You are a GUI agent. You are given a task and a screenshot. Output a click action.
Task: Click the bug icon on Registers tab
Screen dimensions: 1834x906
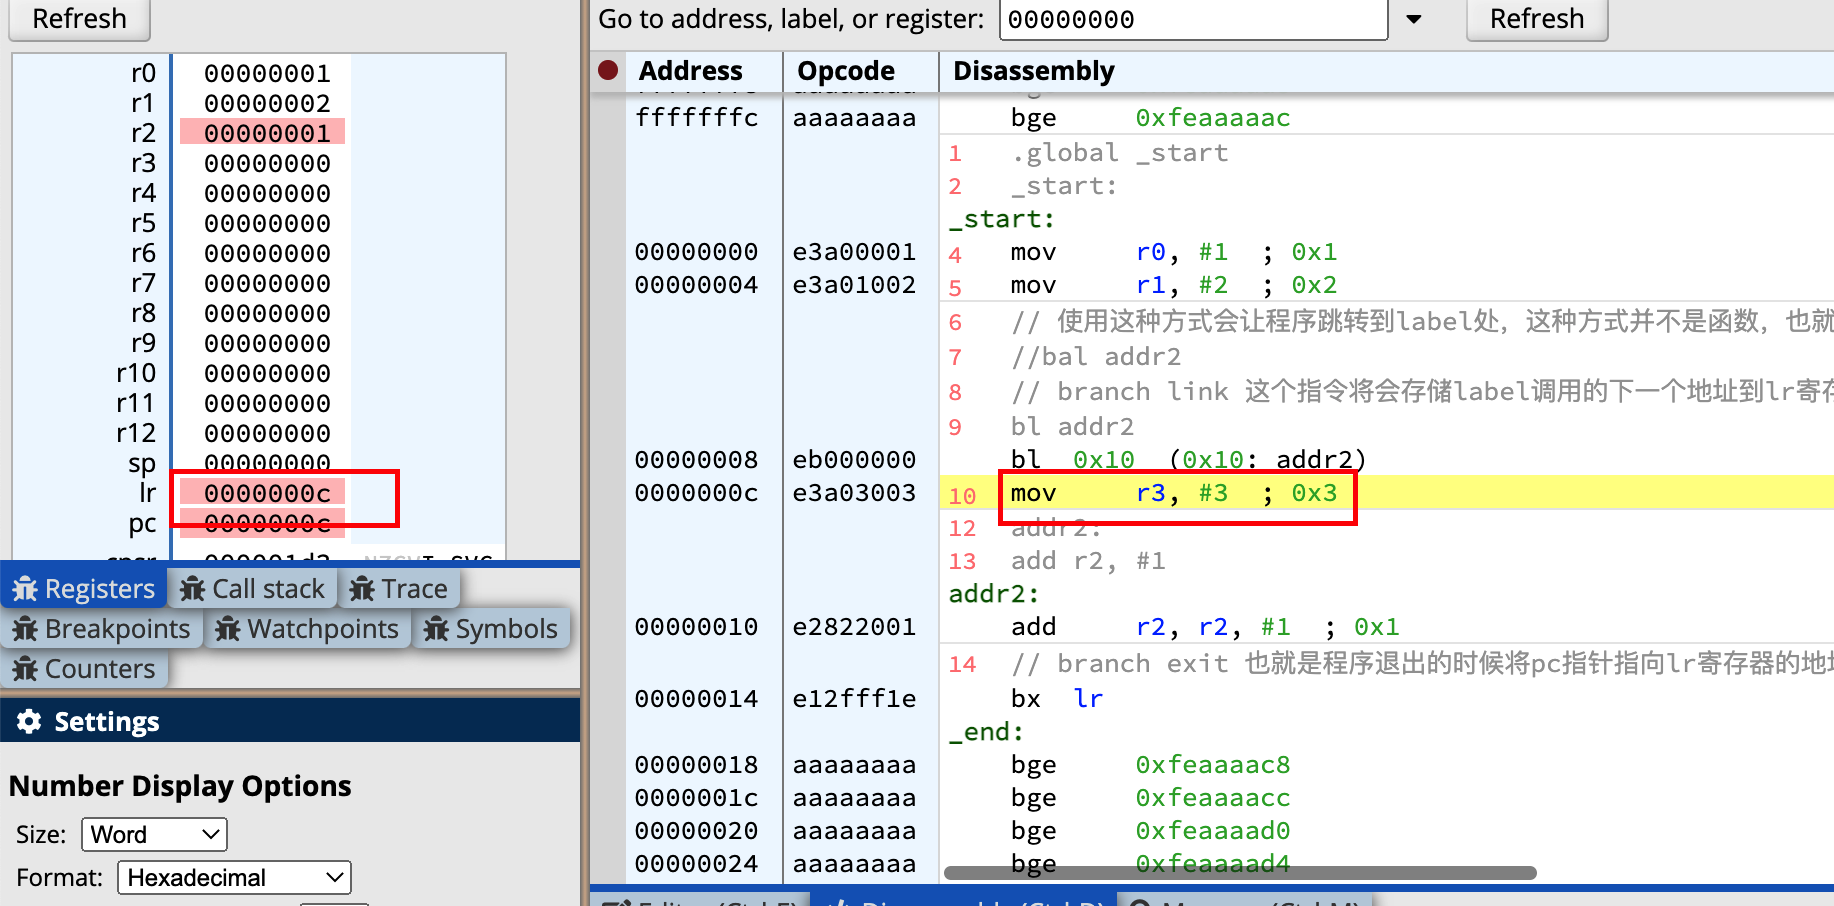click(x=25, y=589)
